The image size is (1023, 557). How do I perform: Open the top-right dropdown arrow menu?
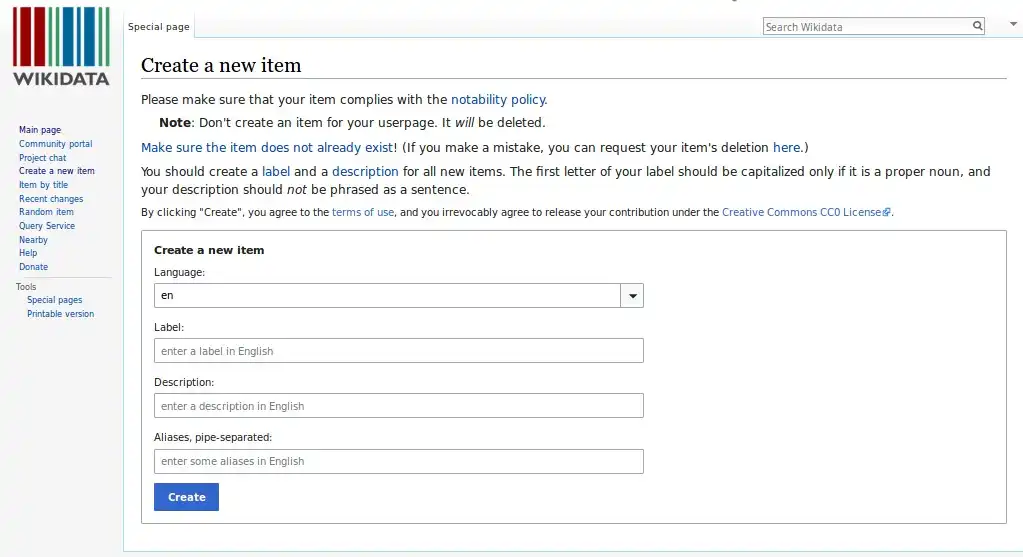(x=1013, y=24)
